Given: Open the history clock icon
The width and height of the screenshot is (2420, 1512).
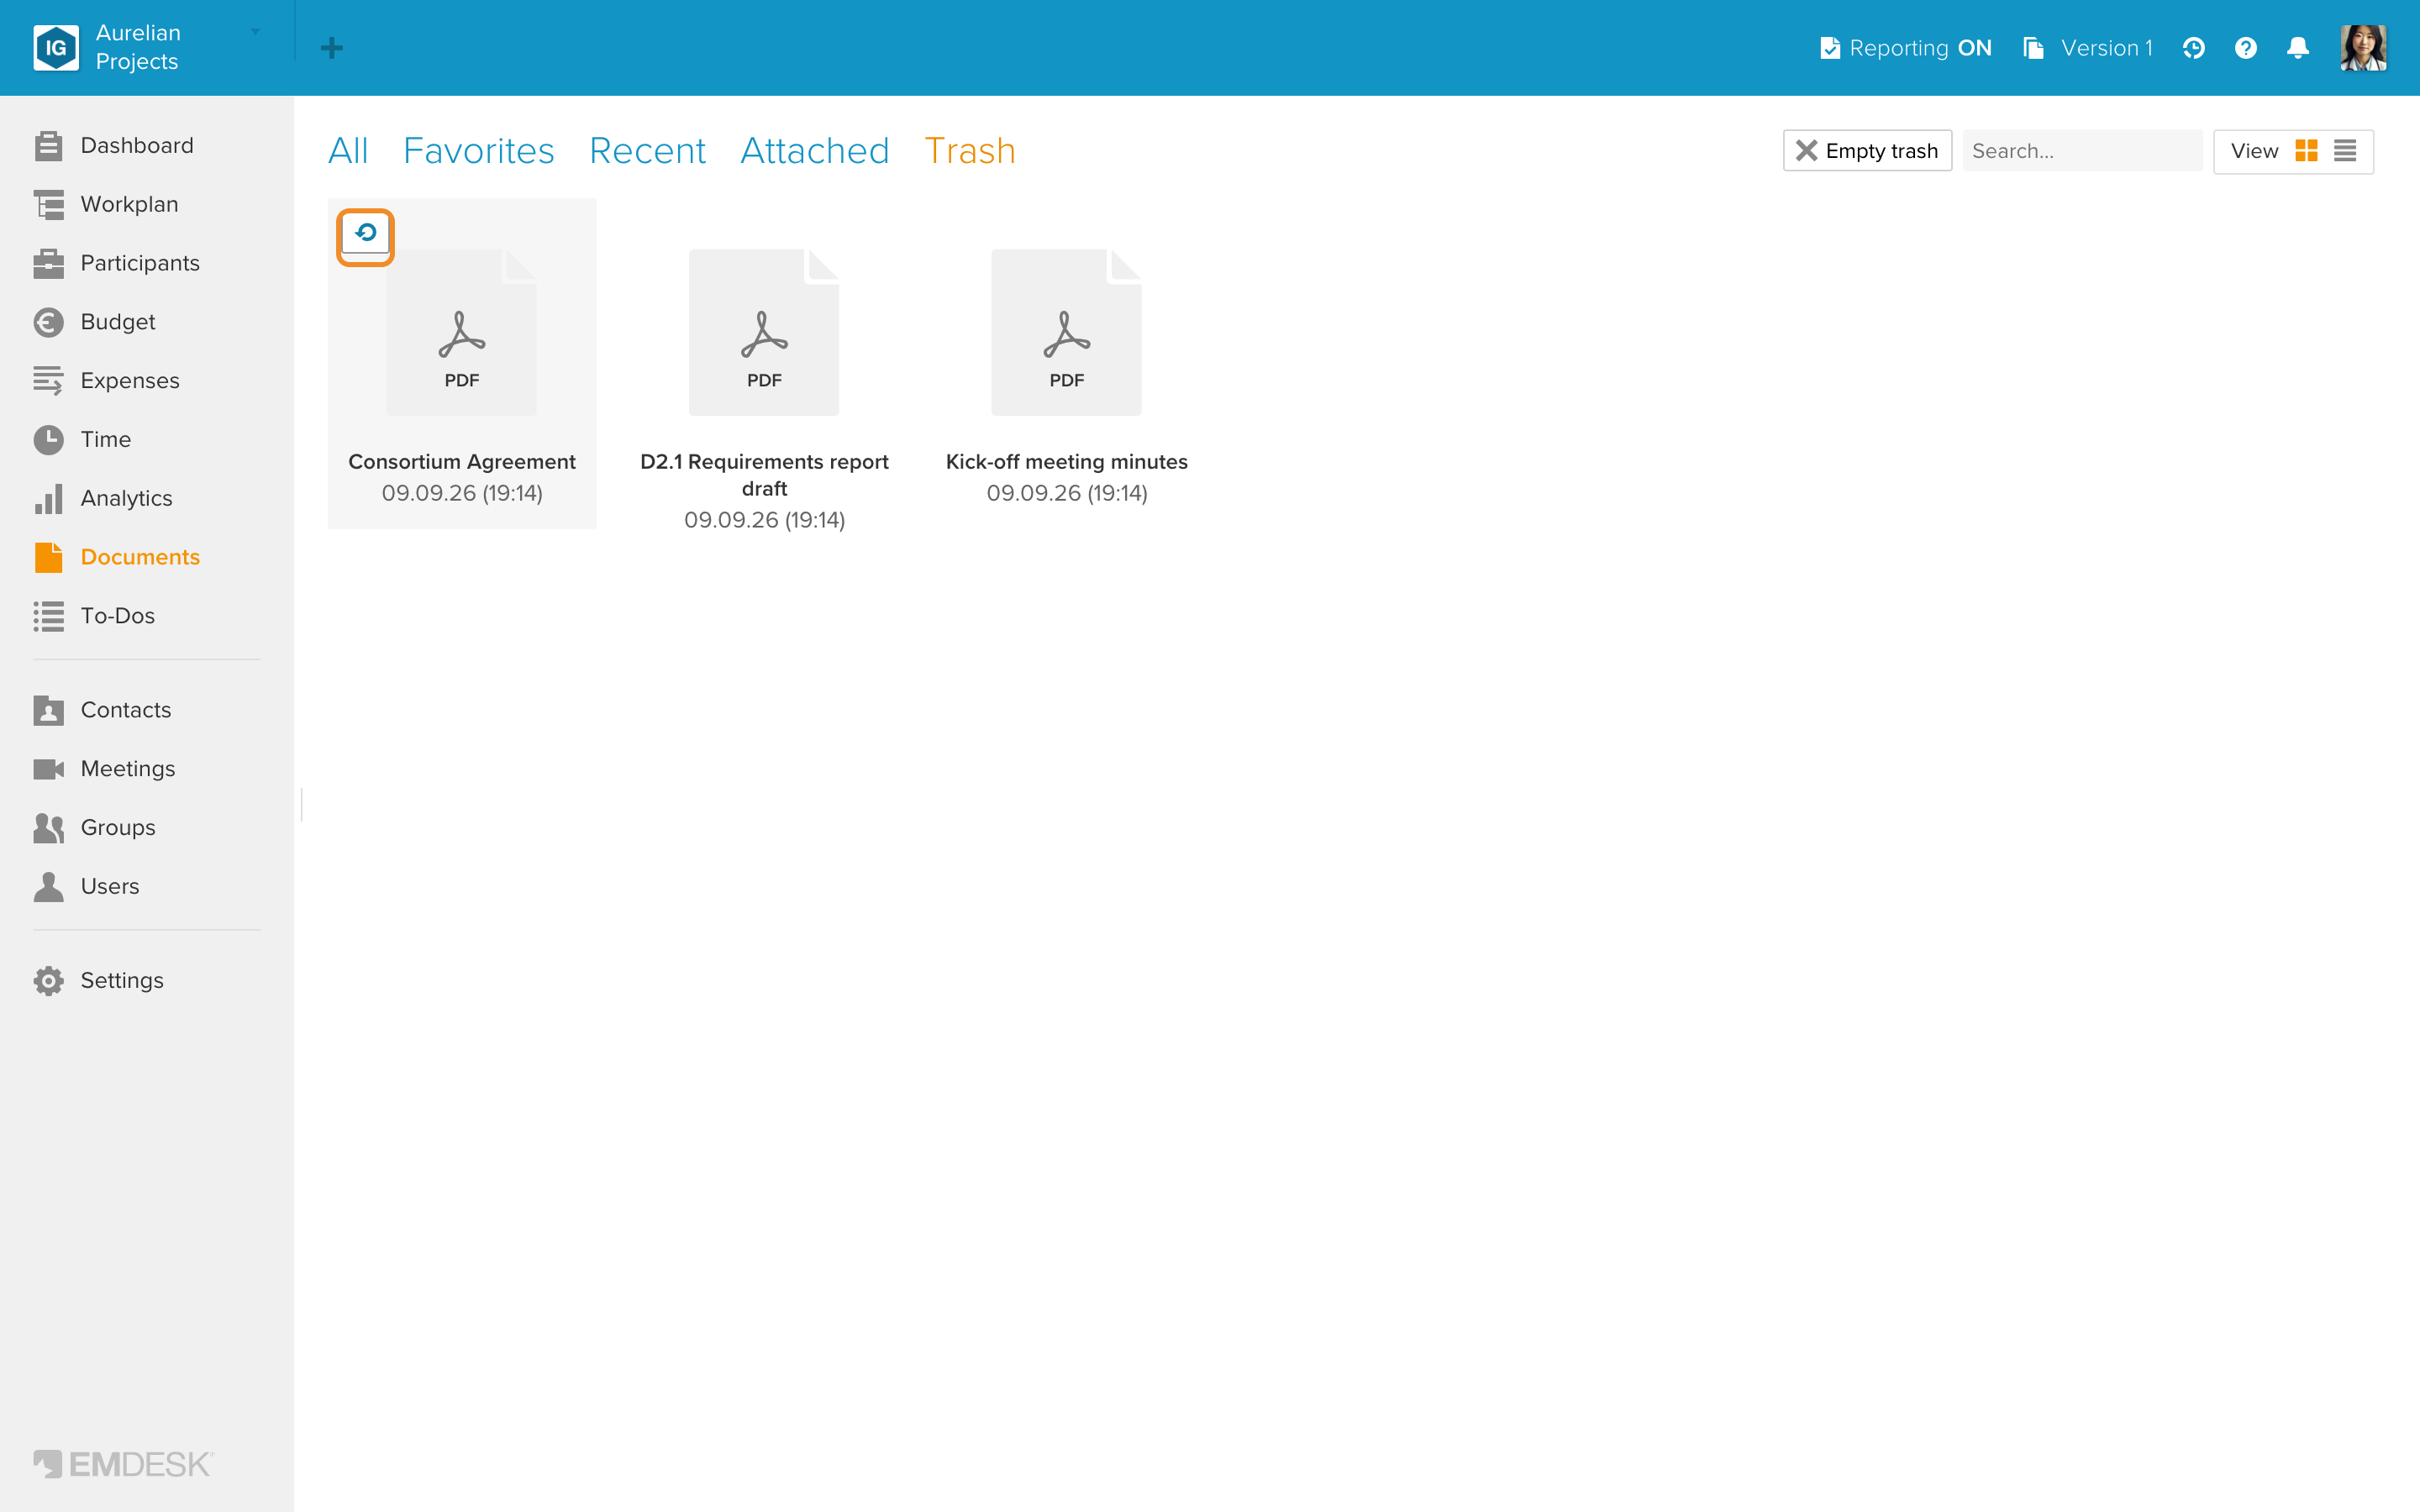Looking at the screenshot, I should tap(2193, 48).
